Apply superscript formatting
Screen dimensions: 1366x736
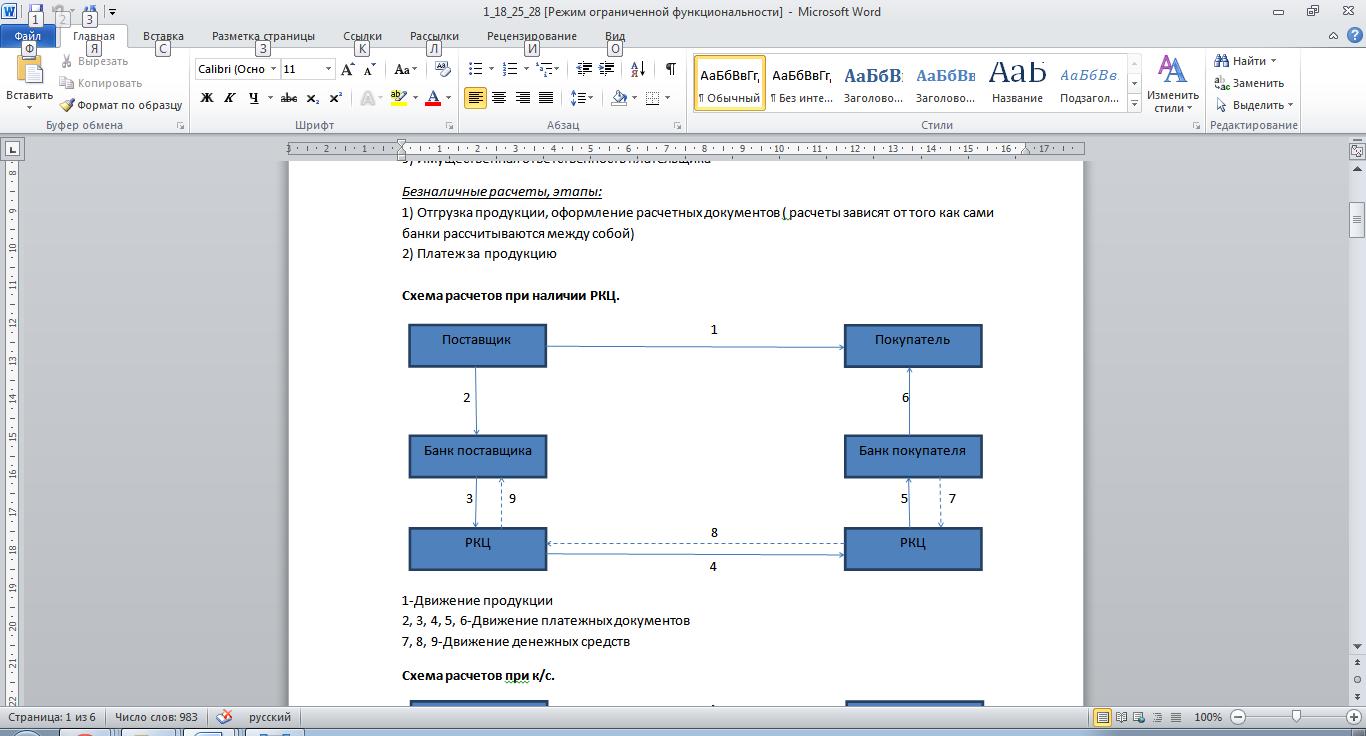pyautogui.click(x=336, y=98)
